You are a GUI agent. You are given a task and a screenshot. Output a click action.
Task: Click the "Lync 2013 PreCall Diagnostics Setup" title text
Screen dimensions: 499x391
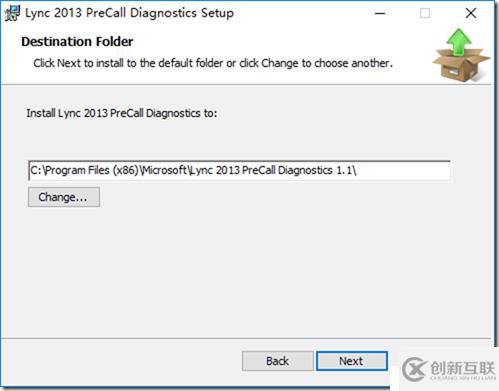[129, 13]
